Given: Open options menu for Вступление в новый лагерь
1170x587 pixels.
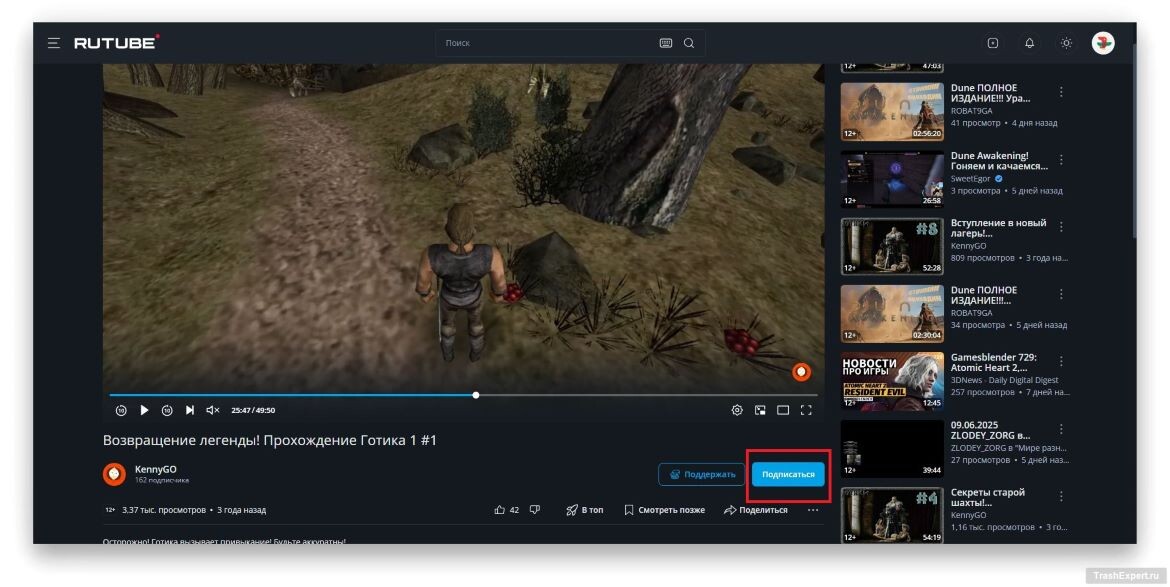Looking at the screenshot, I should point(1061,227).
